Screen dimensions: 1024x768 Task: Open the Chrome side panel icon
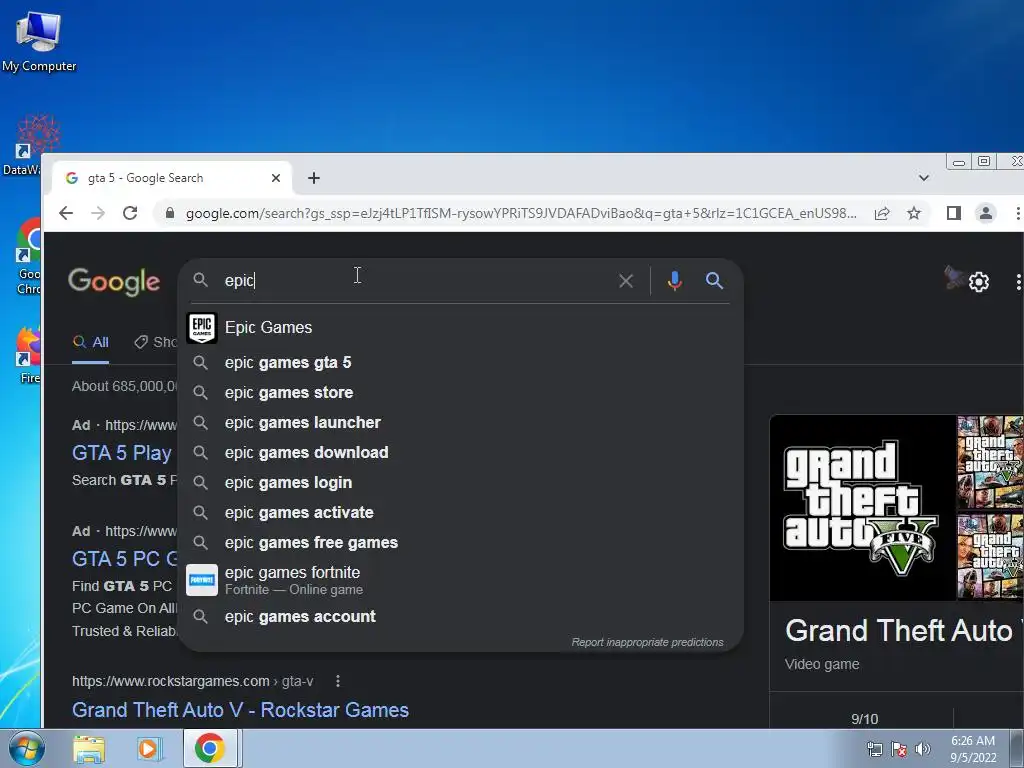point(953,213)
